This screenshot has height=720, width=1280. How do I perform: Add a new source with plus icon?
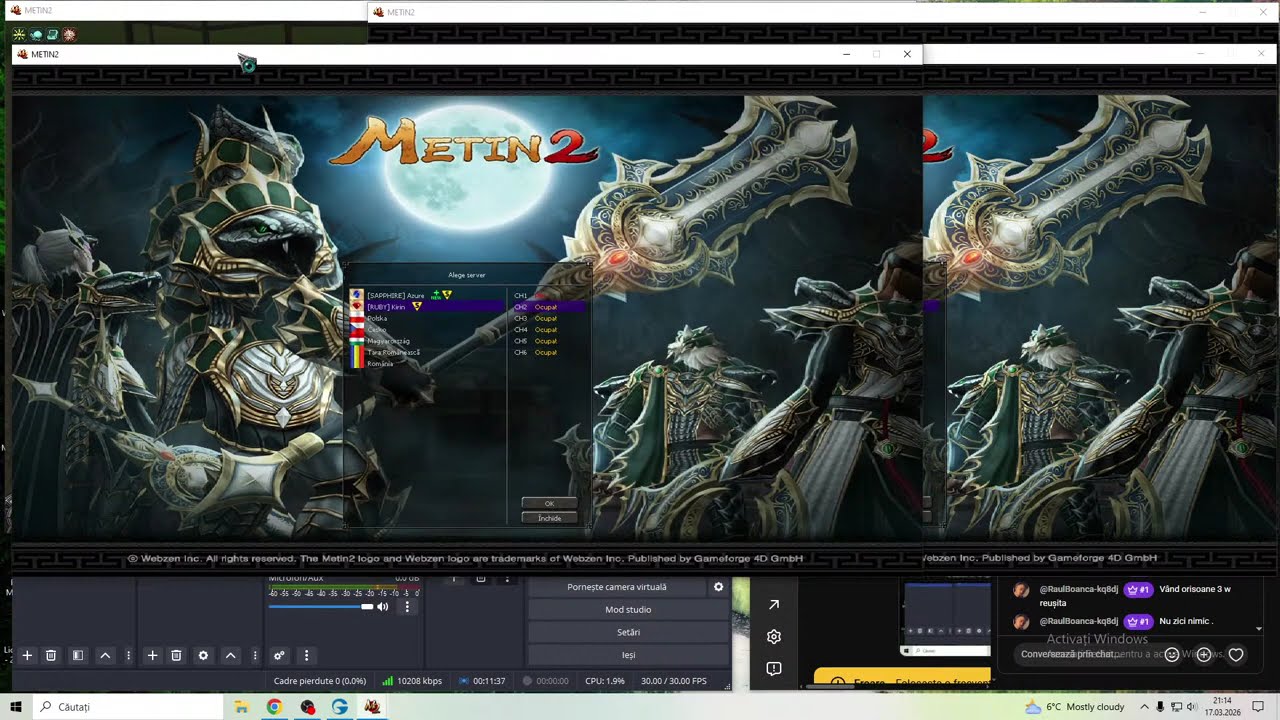point(152,656)
